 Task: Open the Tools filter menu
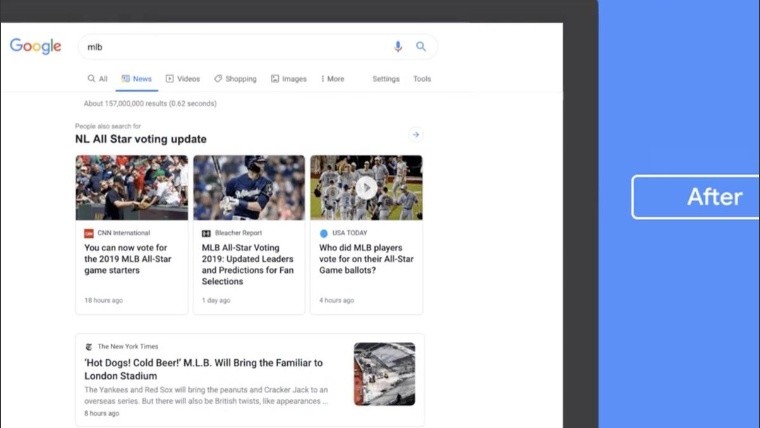tap(422, 79)
